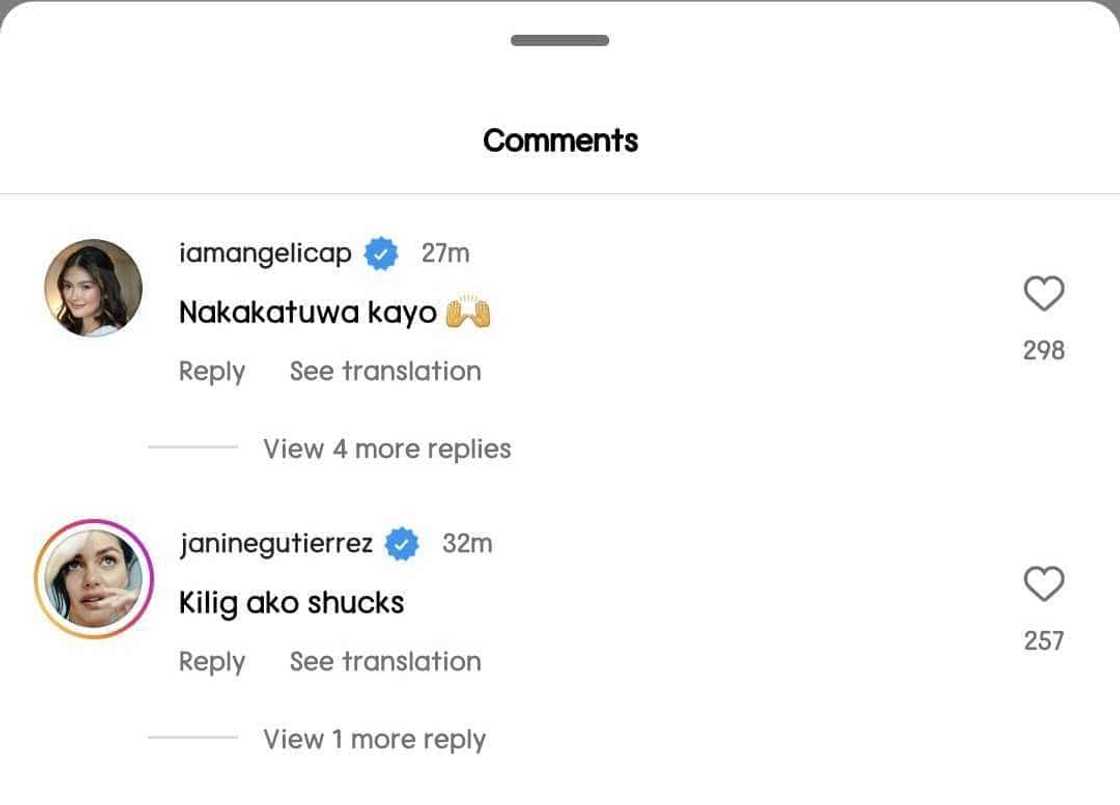Tap the raised hands emoji in the comment
1120x805 pixels.
pos(467,311)
